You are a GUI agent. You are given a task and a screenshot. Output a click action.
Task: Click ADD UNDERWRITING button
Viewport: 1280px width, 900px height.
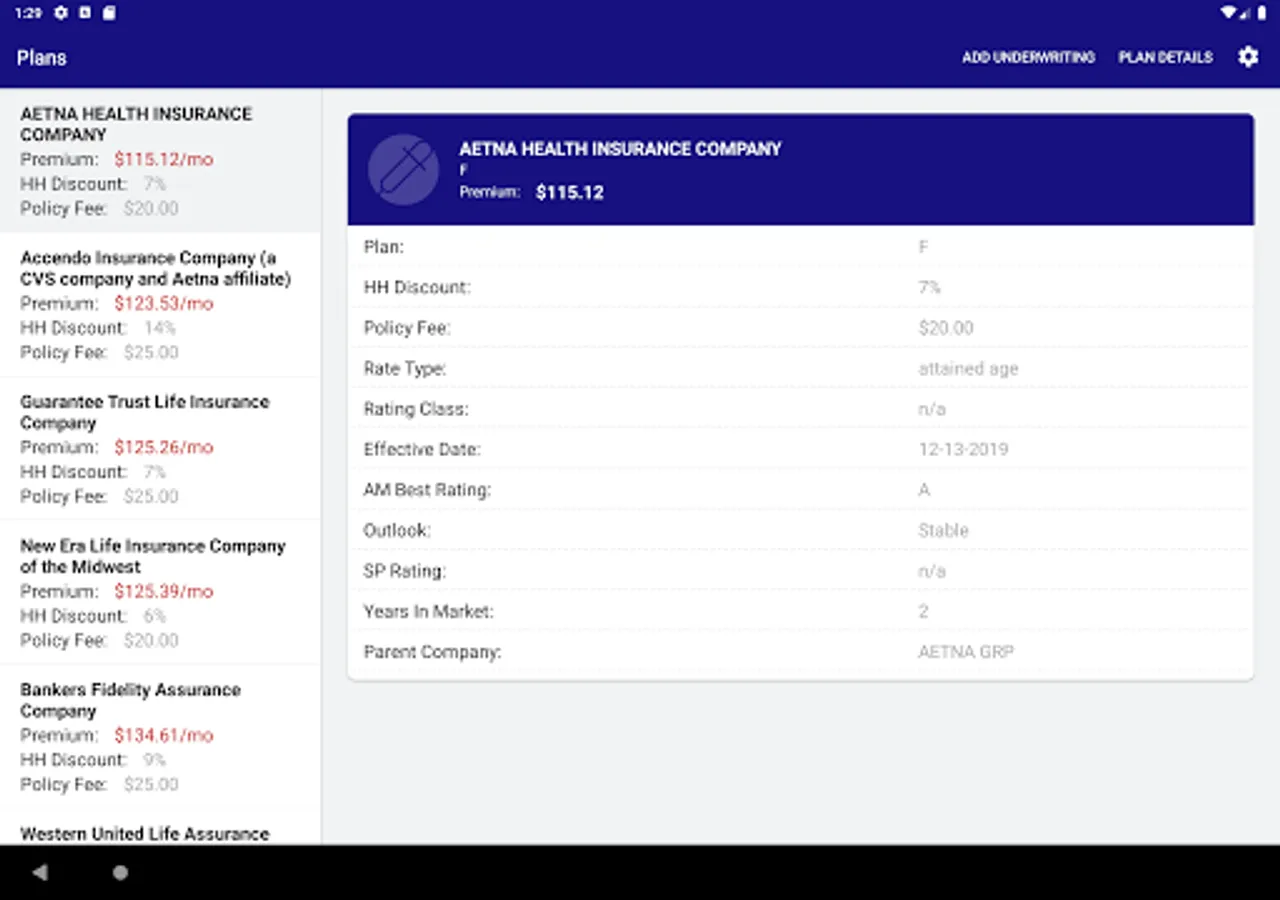(1028, 57)
